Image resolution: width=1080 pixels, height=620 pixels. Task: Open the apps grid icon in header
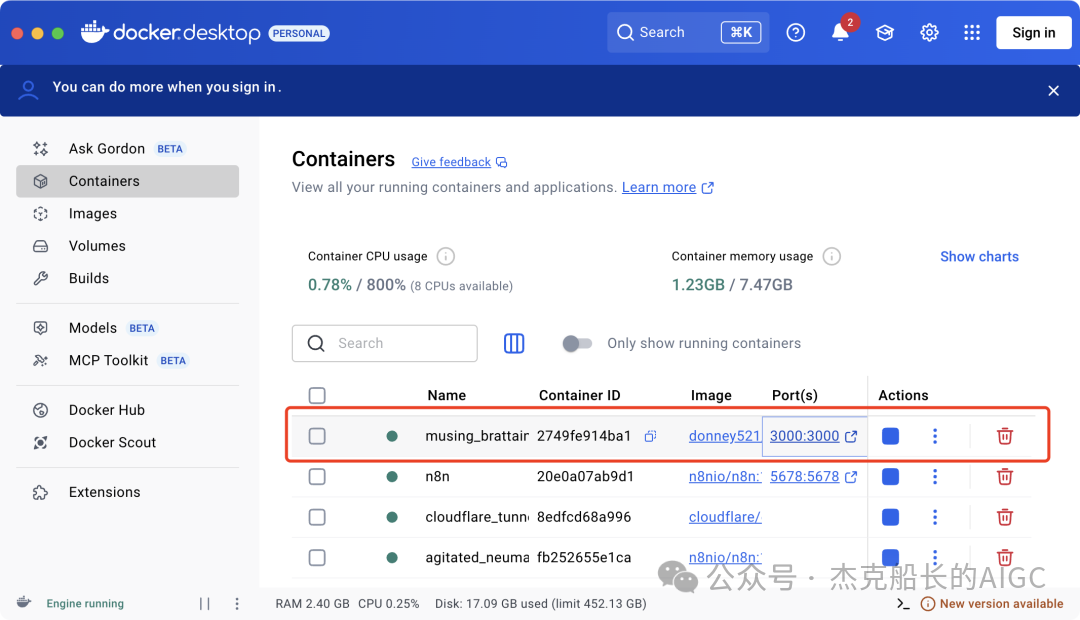[x=972, y=32]
